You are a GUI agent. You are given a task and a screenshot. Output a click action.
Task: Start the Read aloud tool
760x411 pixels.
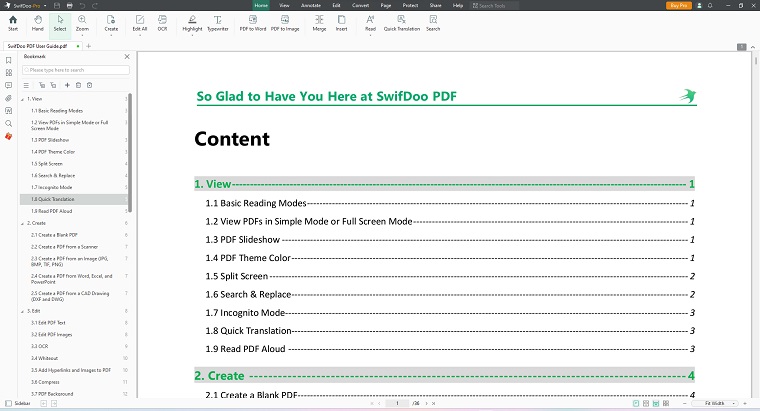[370, 23]
